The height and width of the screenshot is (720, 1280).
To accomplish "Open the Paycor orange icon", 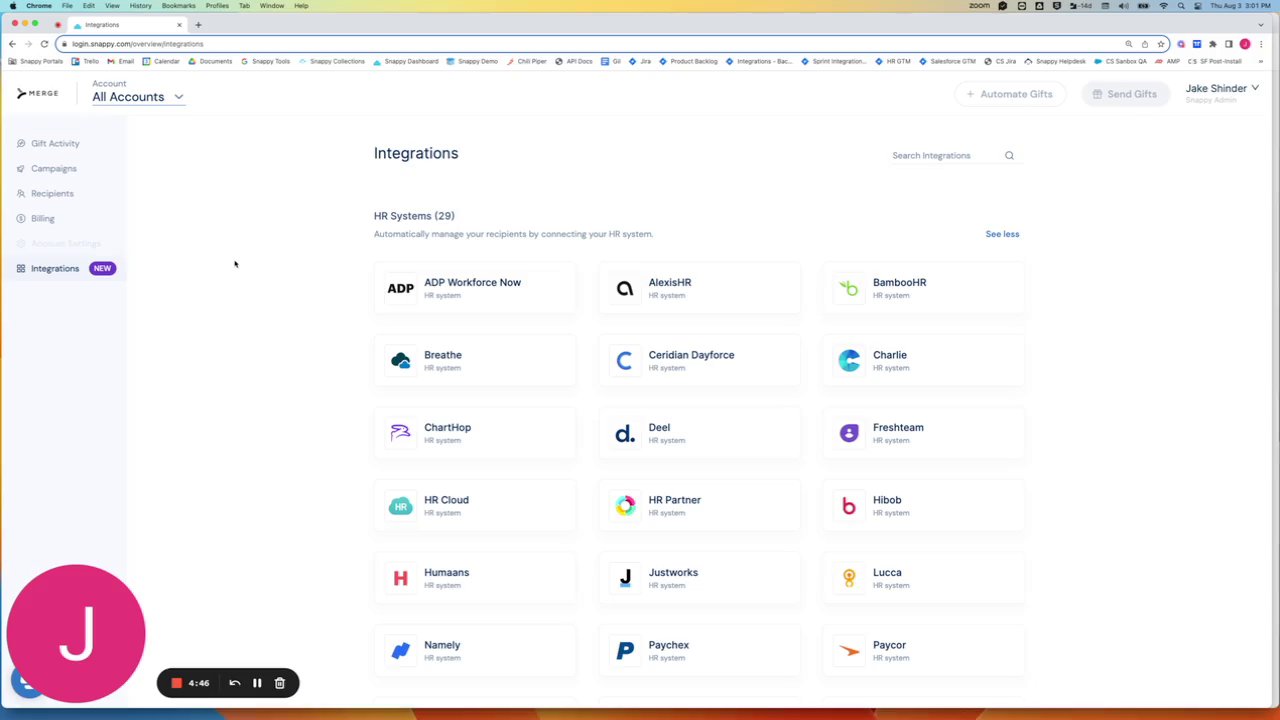I will click(x=849, y=651).
